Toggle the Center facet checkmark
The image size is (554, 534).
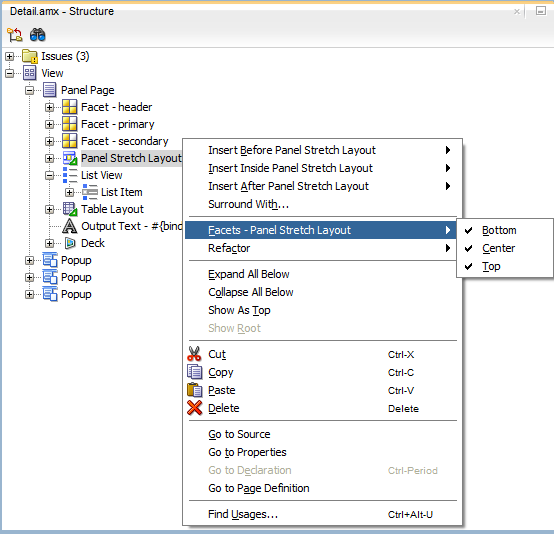click(468, 248)
